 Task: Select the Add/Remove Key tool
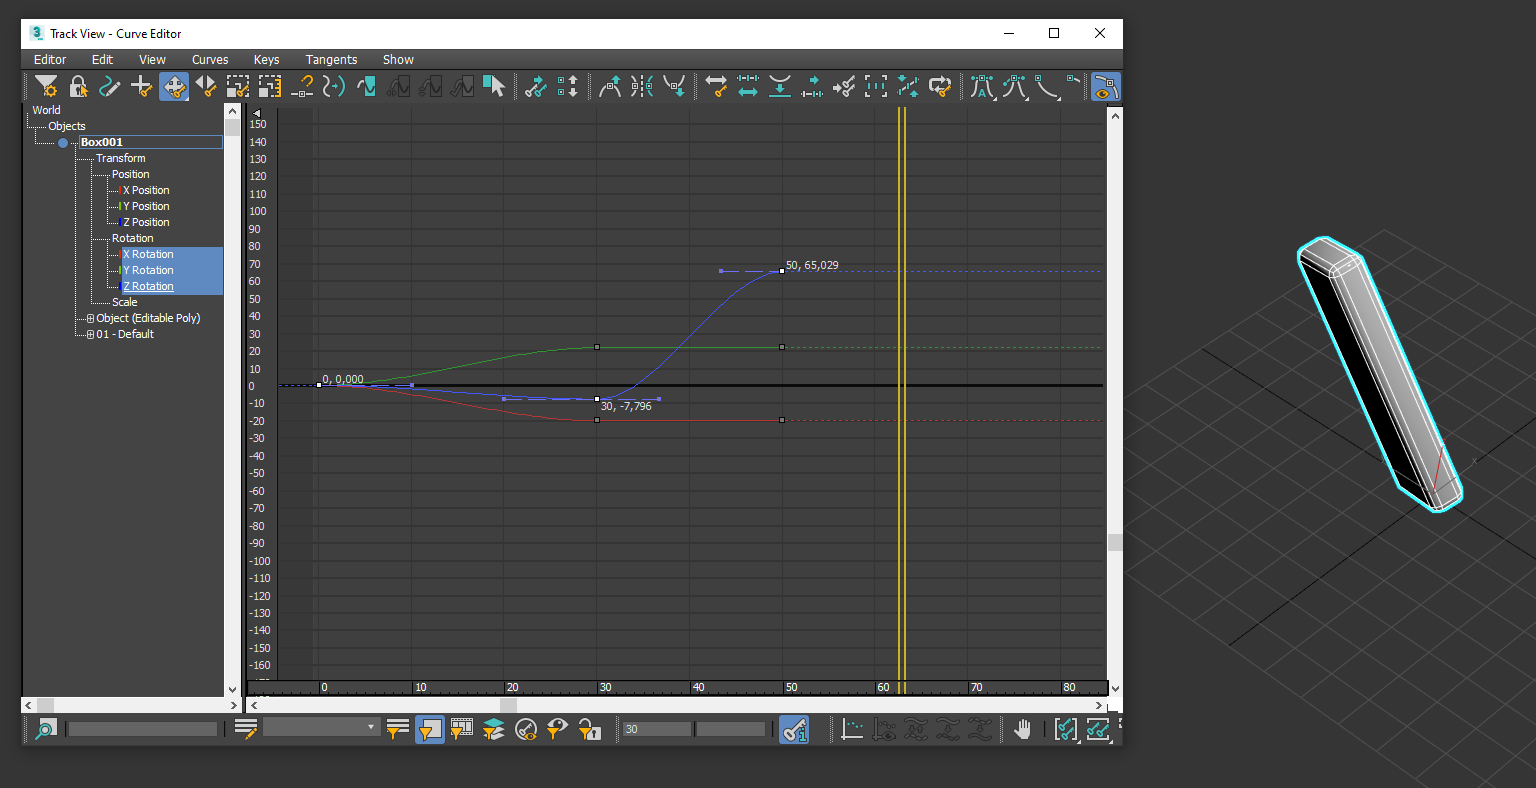pyautogui.click(x=142, y=87)
